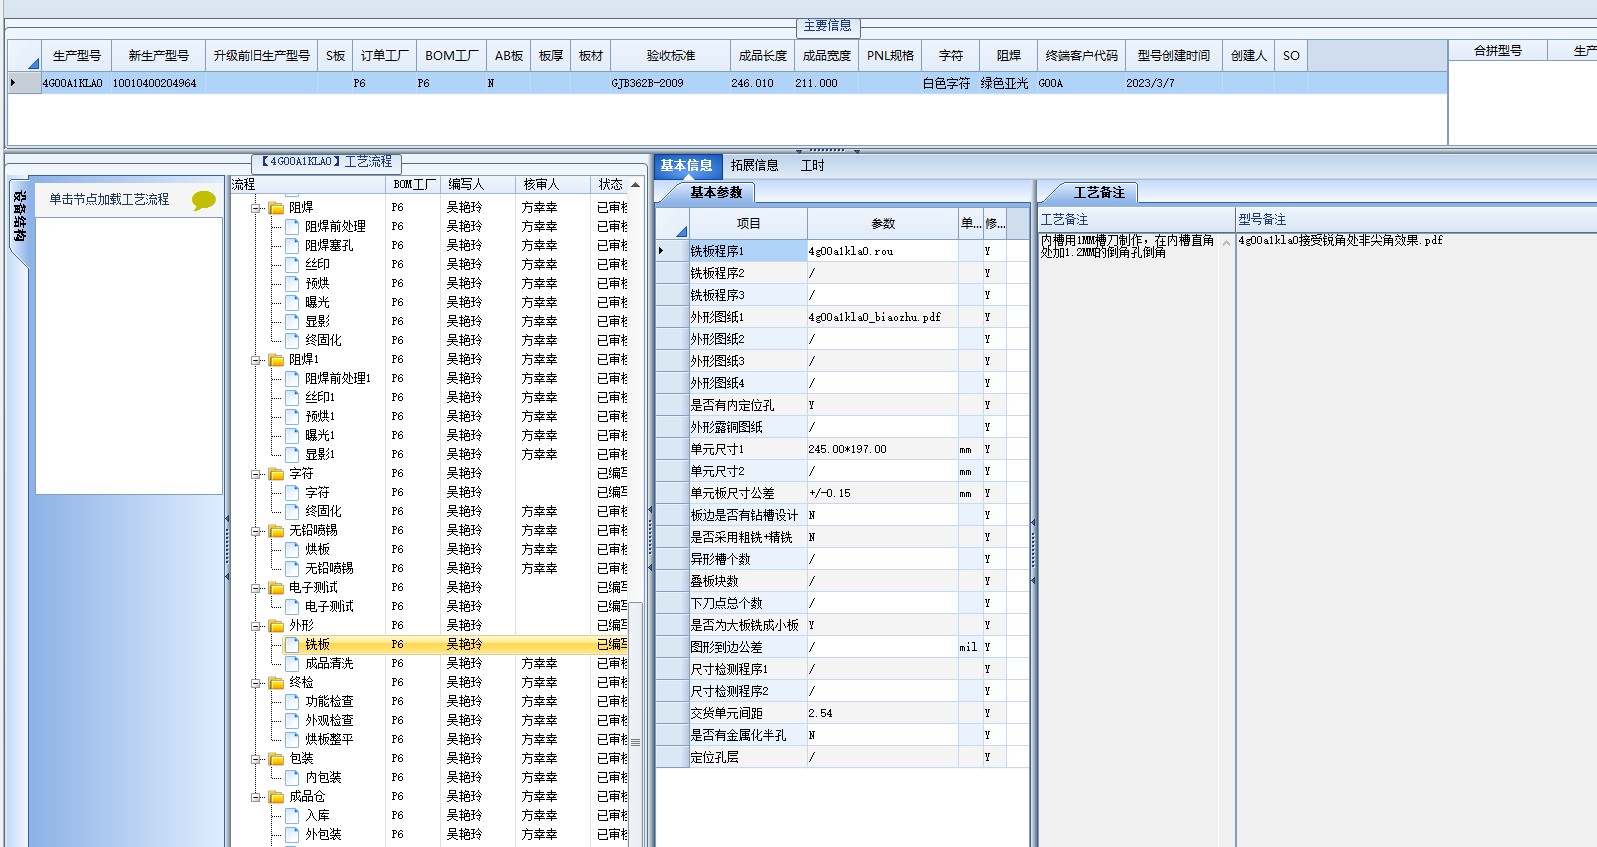Click the 包装 folder icon
The height and width of the screenshot is (847, 1597).
pyautogui.click(x=276, y=759)
